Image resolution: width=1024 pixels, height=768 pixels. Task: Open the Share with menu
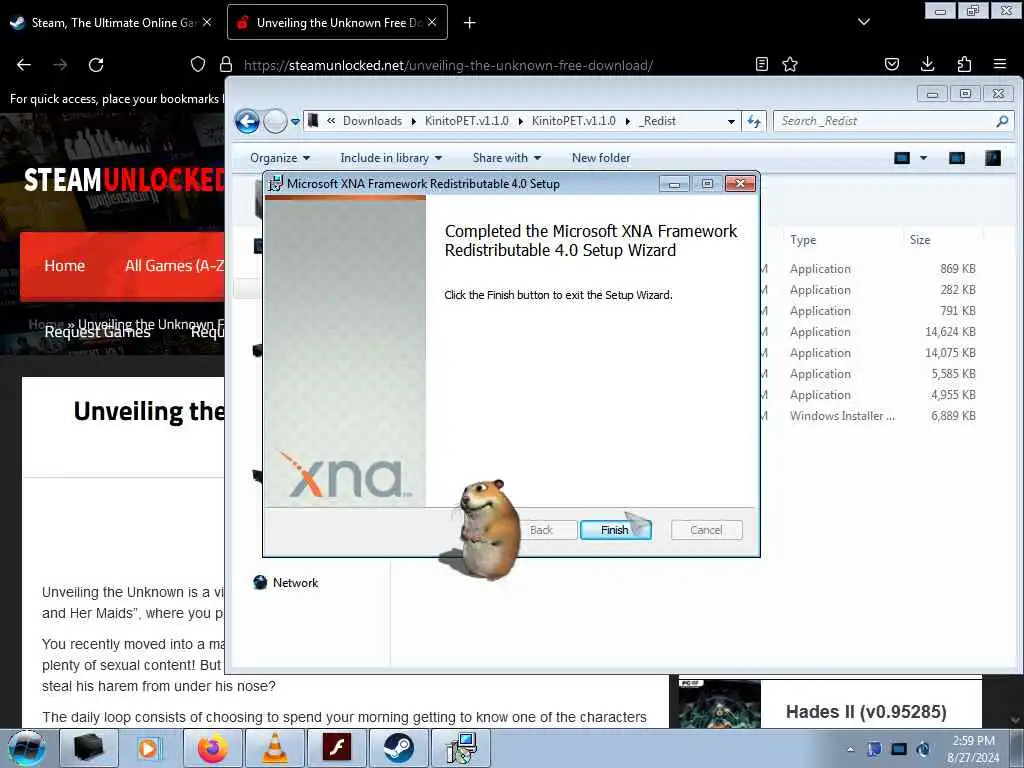(507, 158)
